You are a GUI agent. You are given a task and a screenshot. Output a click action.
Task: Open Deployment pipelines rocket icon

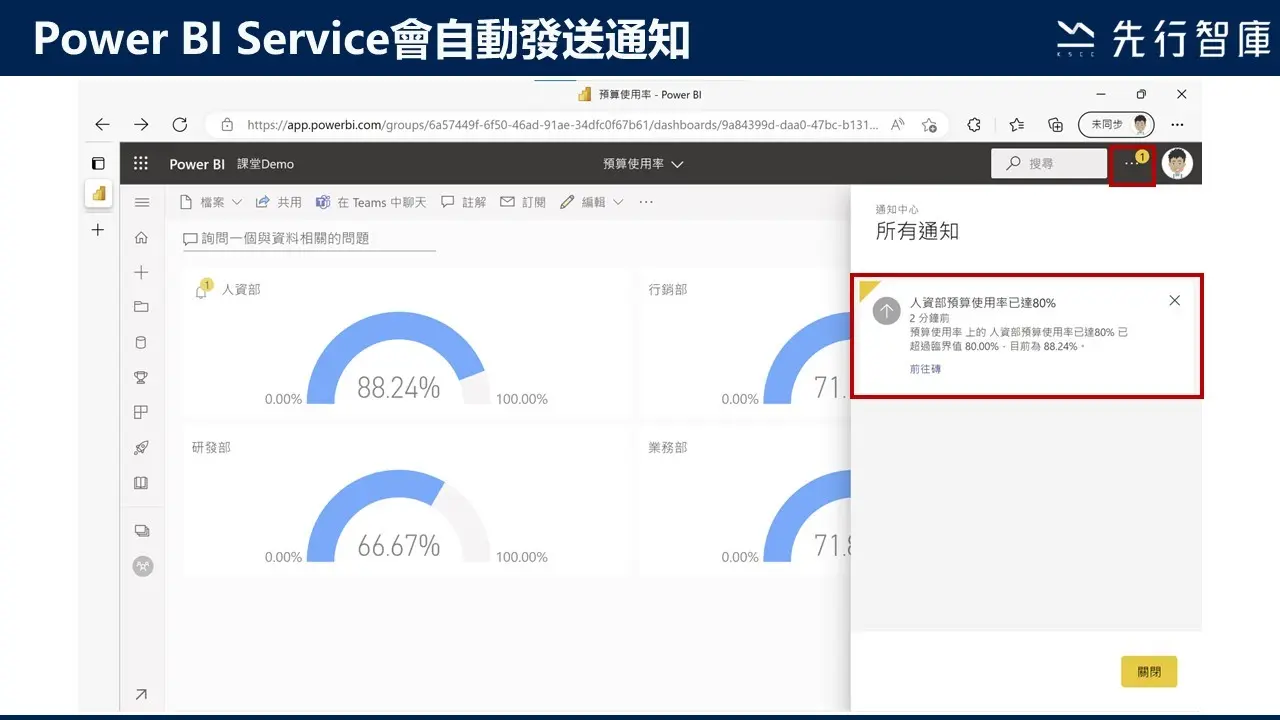141,448
